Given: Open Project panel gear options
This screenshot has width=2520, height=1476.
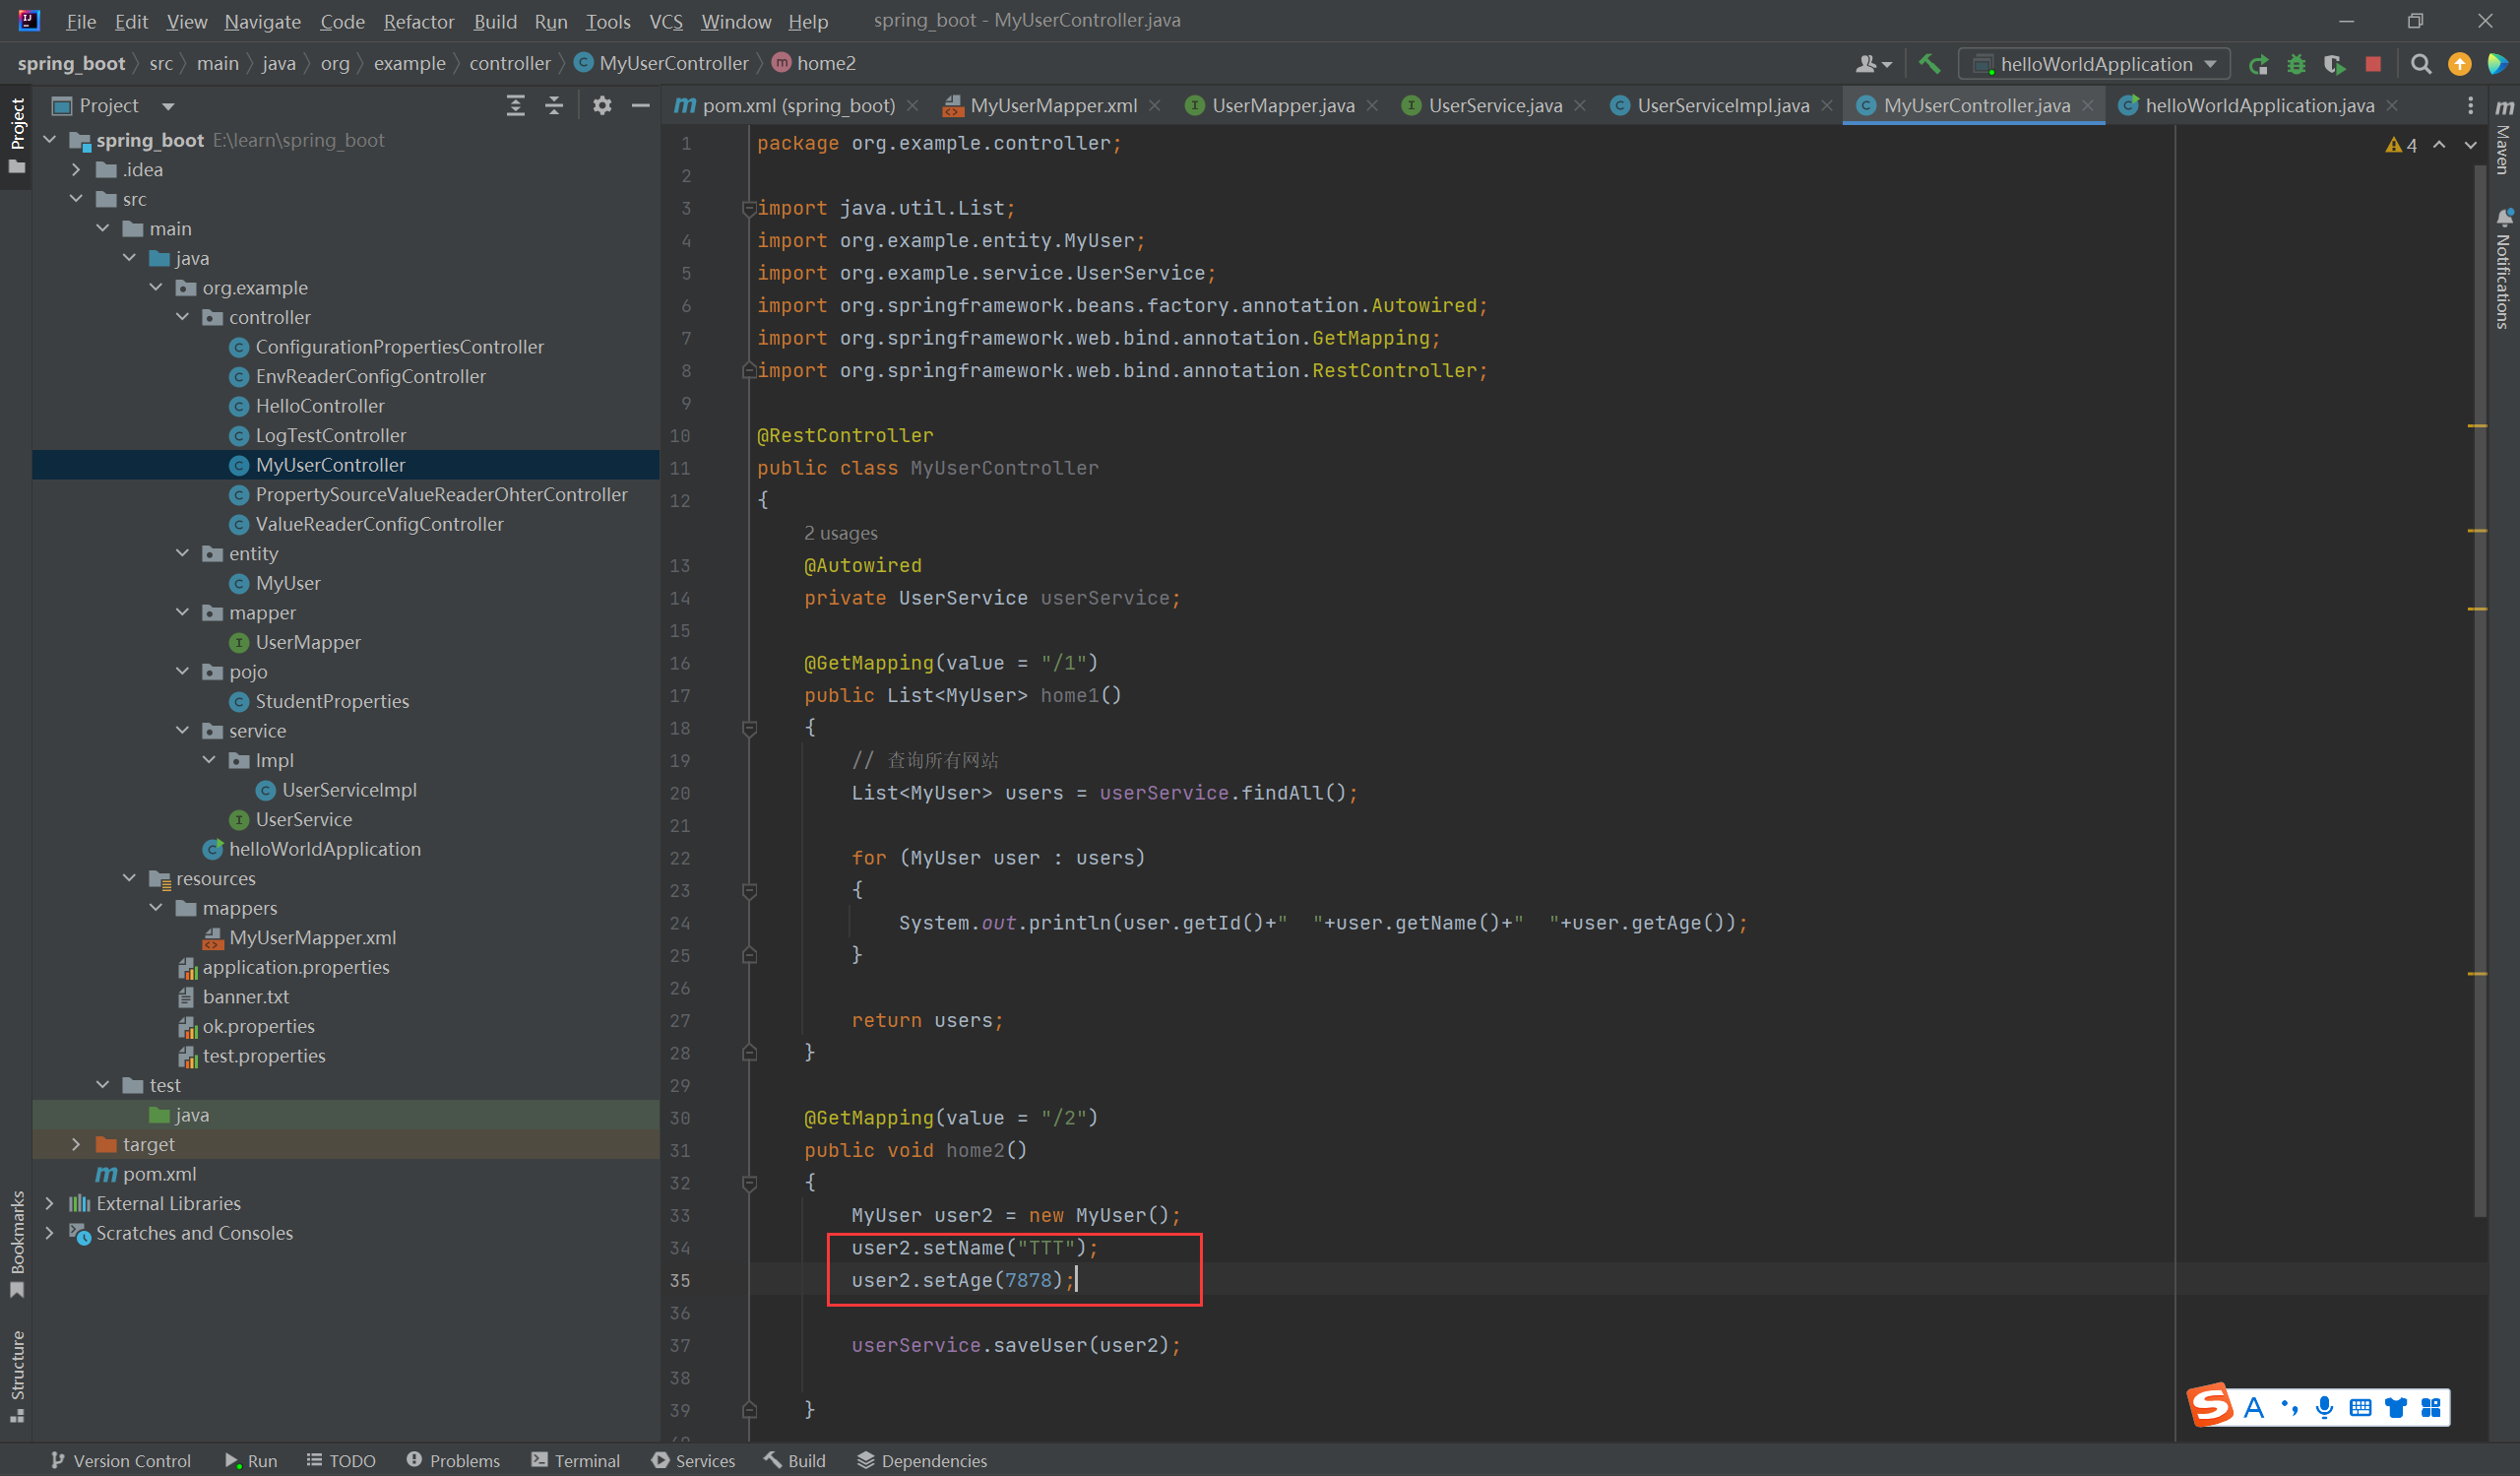Looking at the screenshot, I should click(x=601, y=105).
